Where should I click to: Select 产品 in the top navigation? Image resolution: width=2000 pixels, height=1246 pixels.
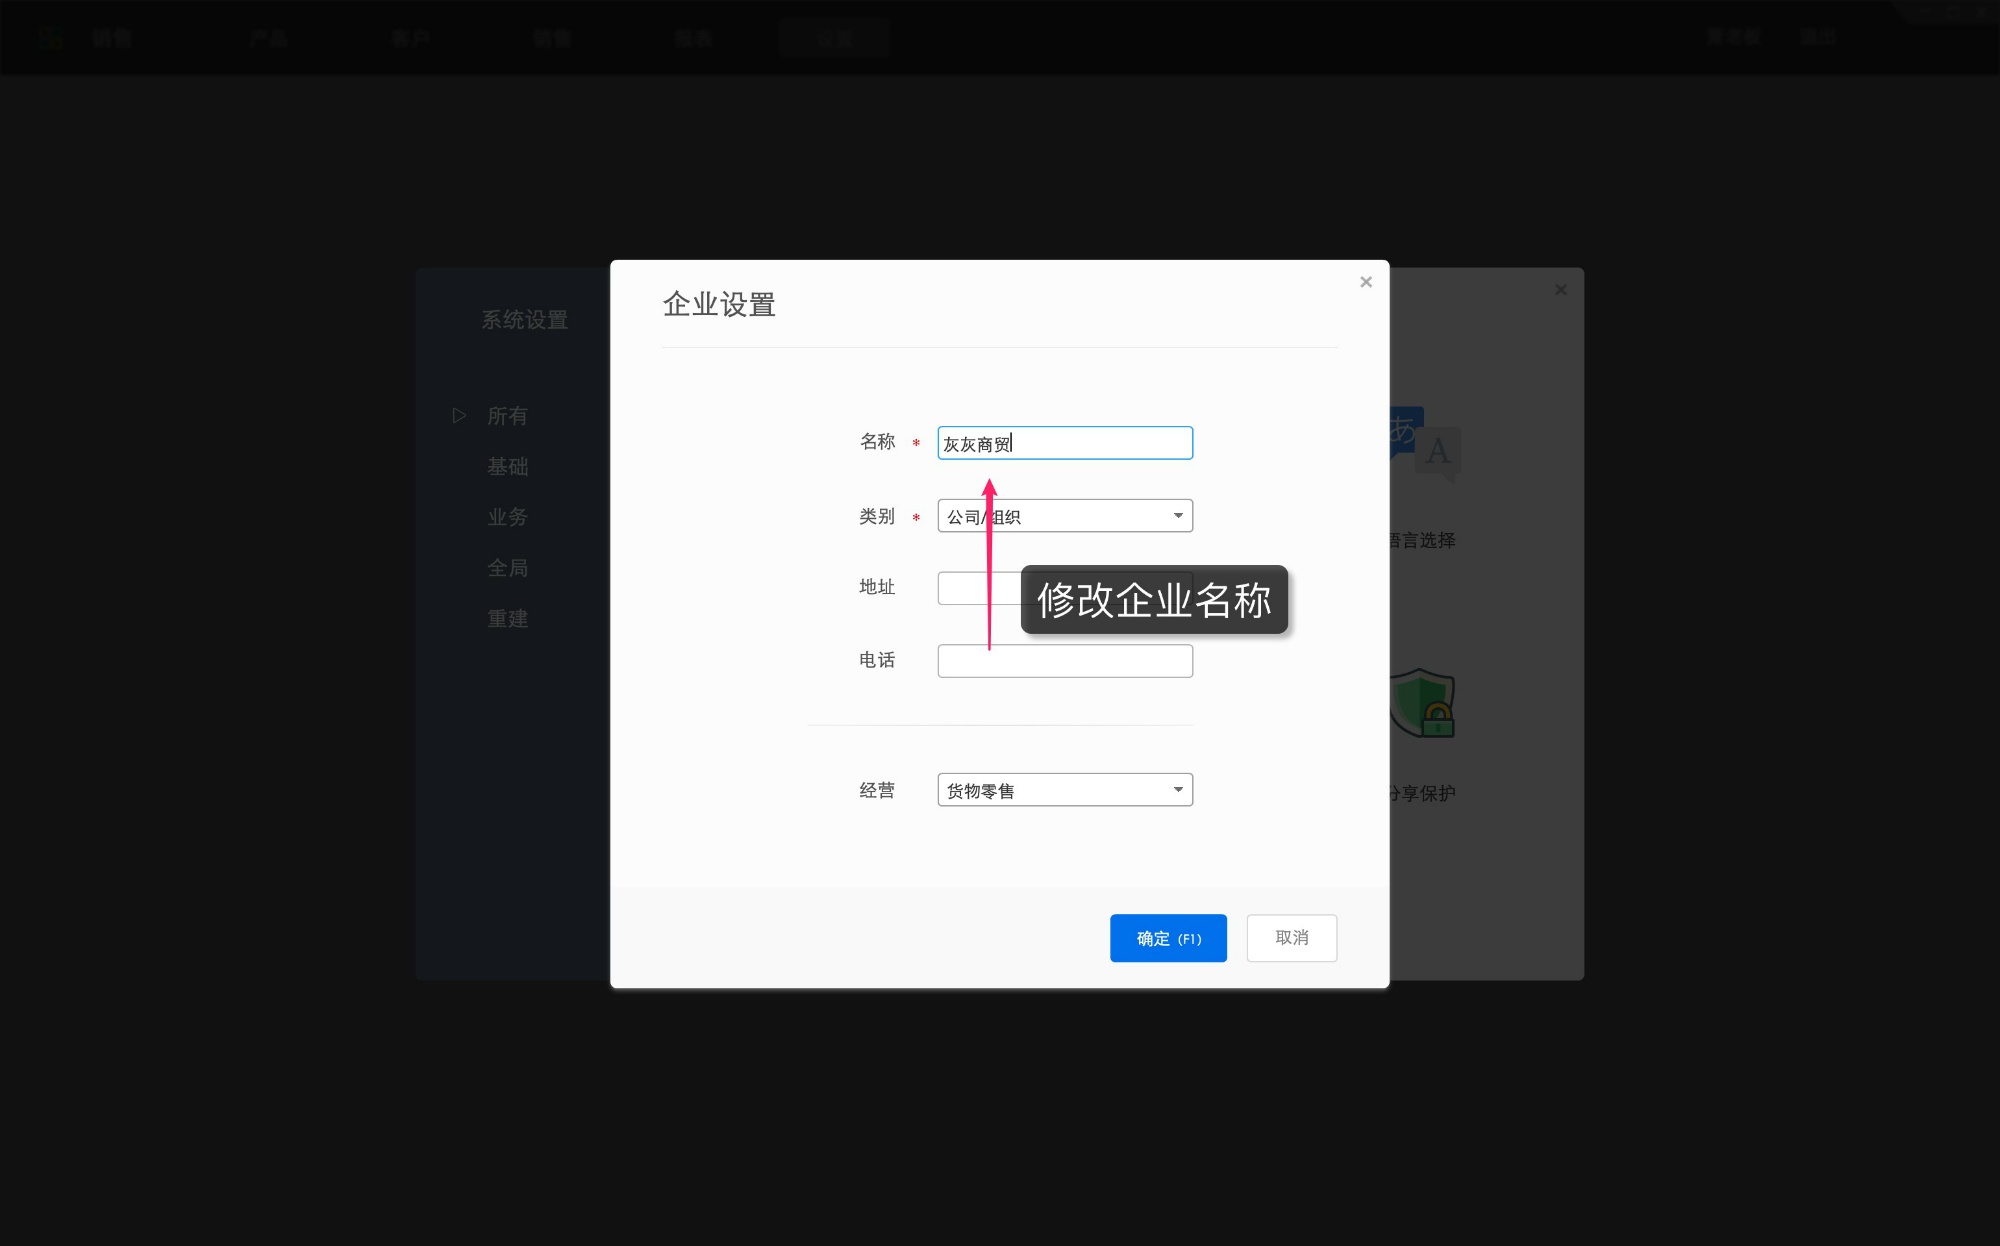pyautogui.click(x=268, y=38)
